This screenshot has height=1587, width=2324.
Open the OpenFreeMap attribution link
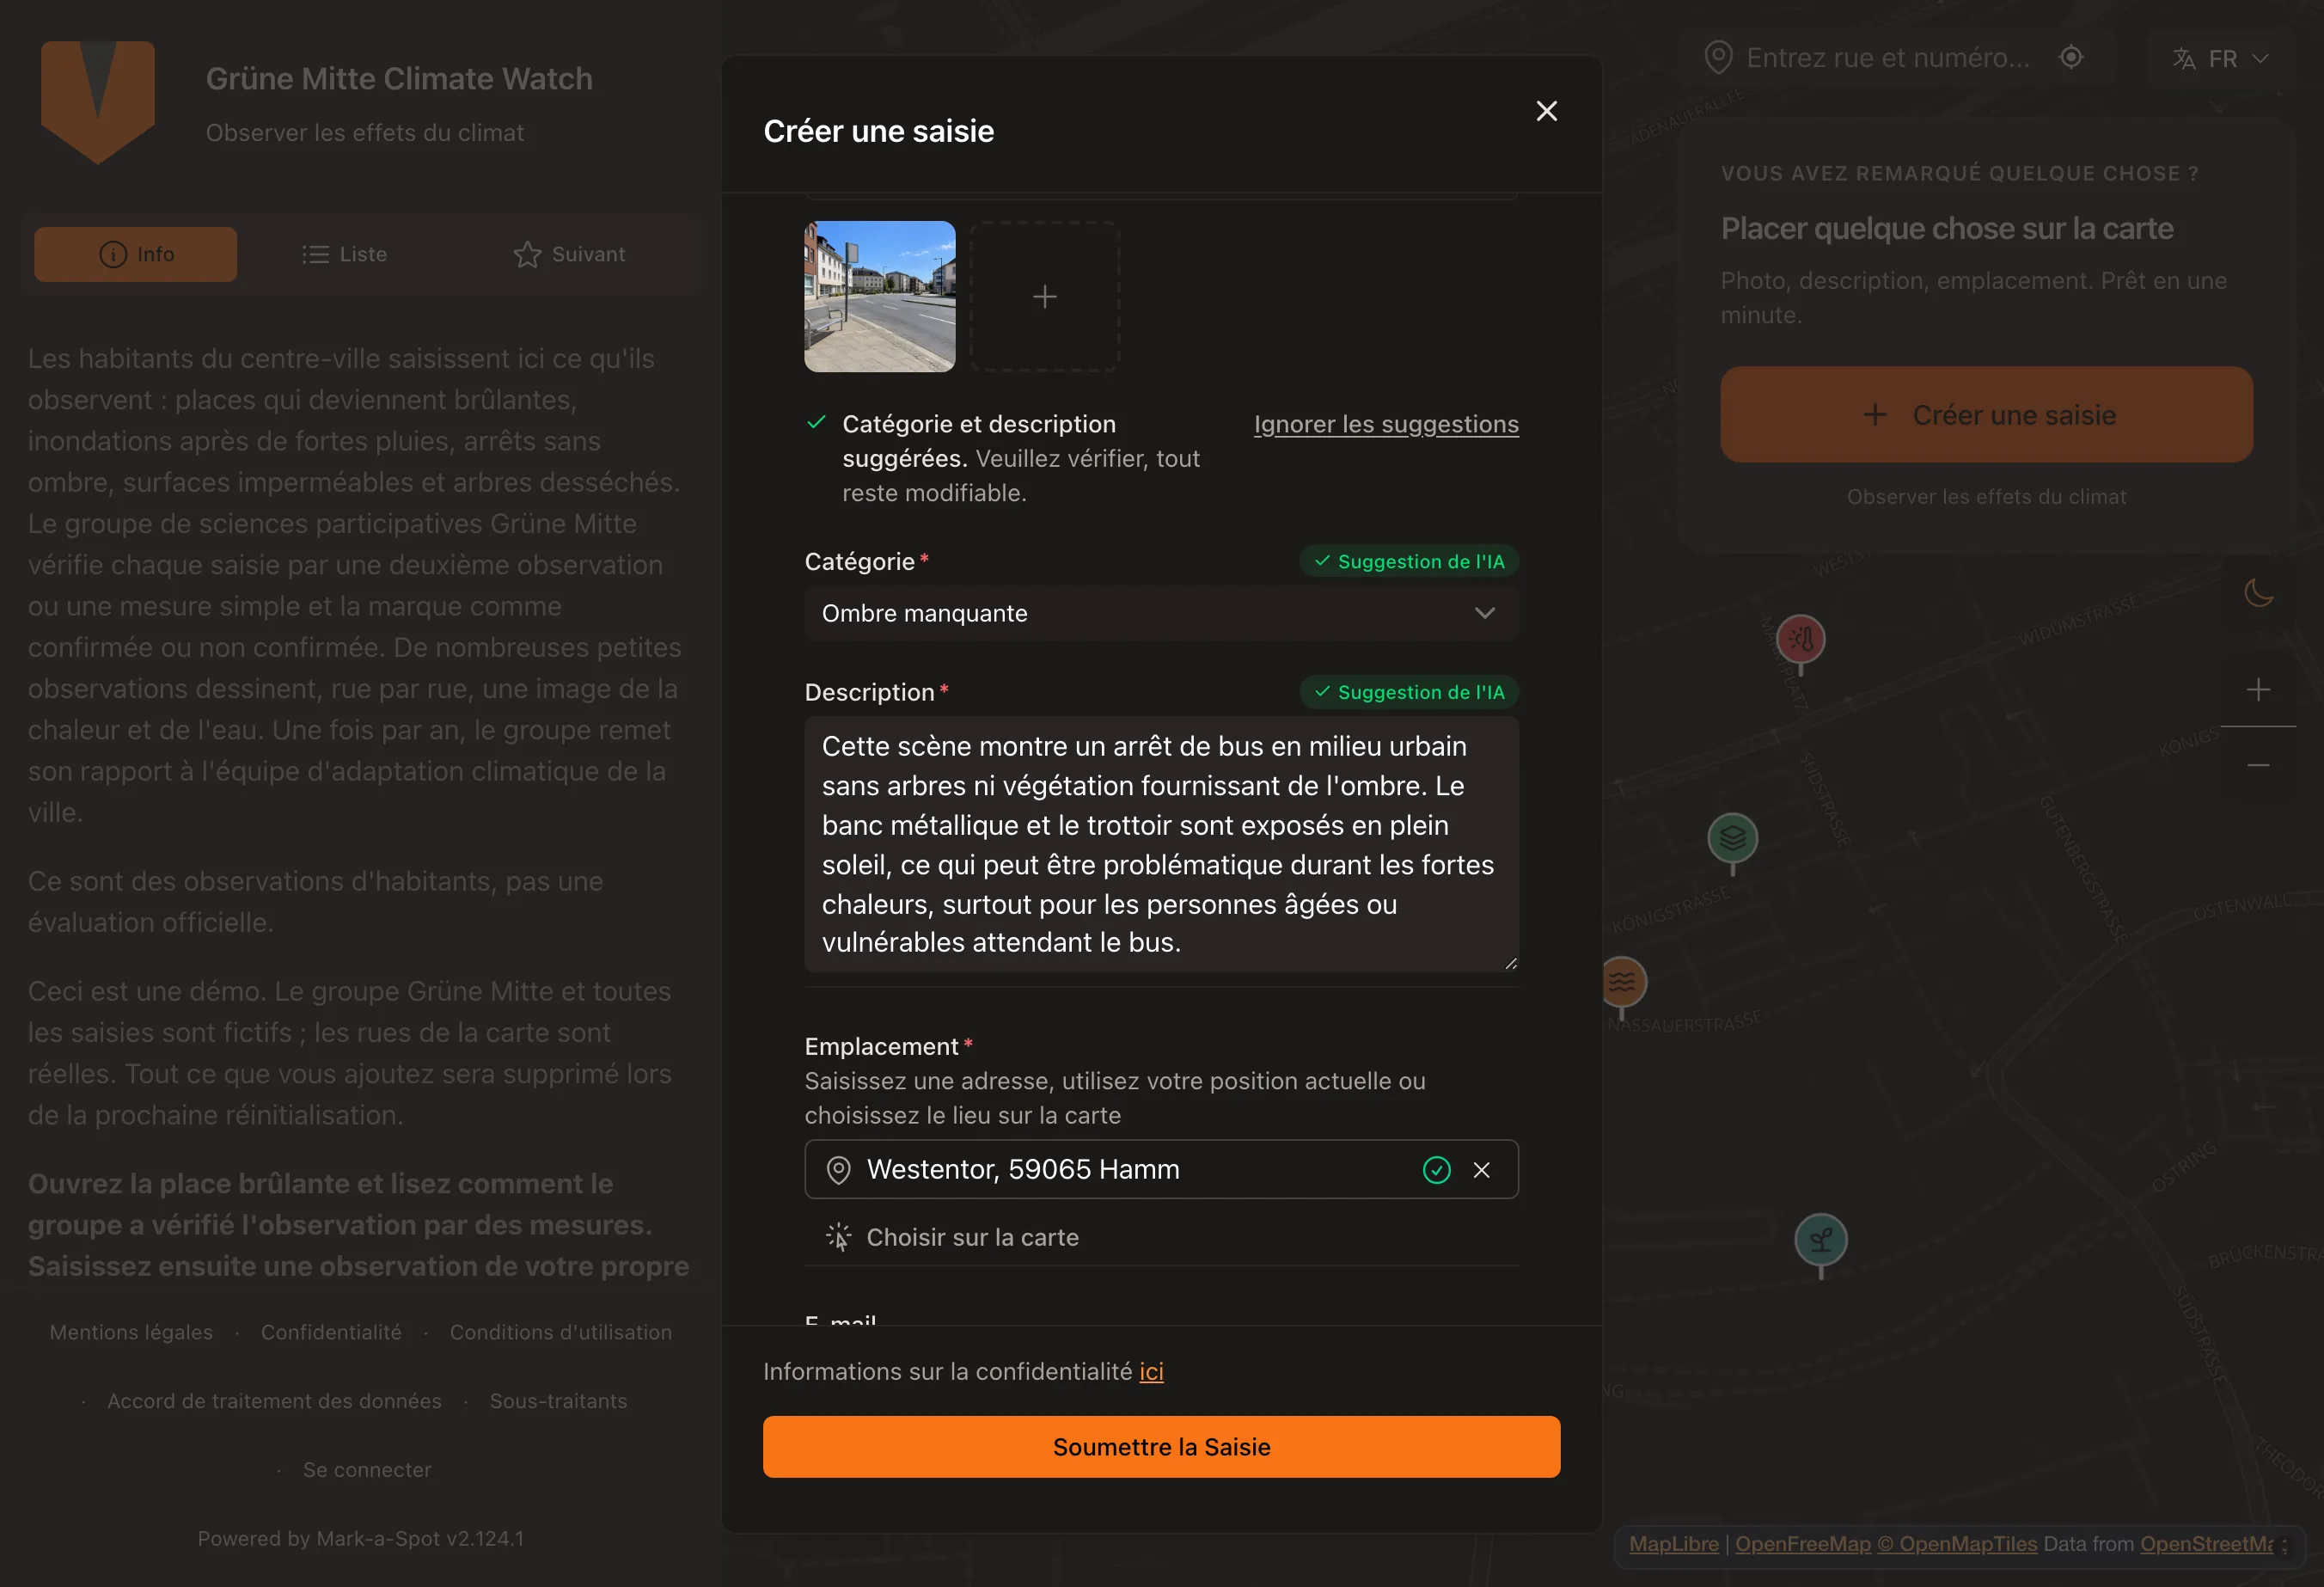pos(1802,1544)
